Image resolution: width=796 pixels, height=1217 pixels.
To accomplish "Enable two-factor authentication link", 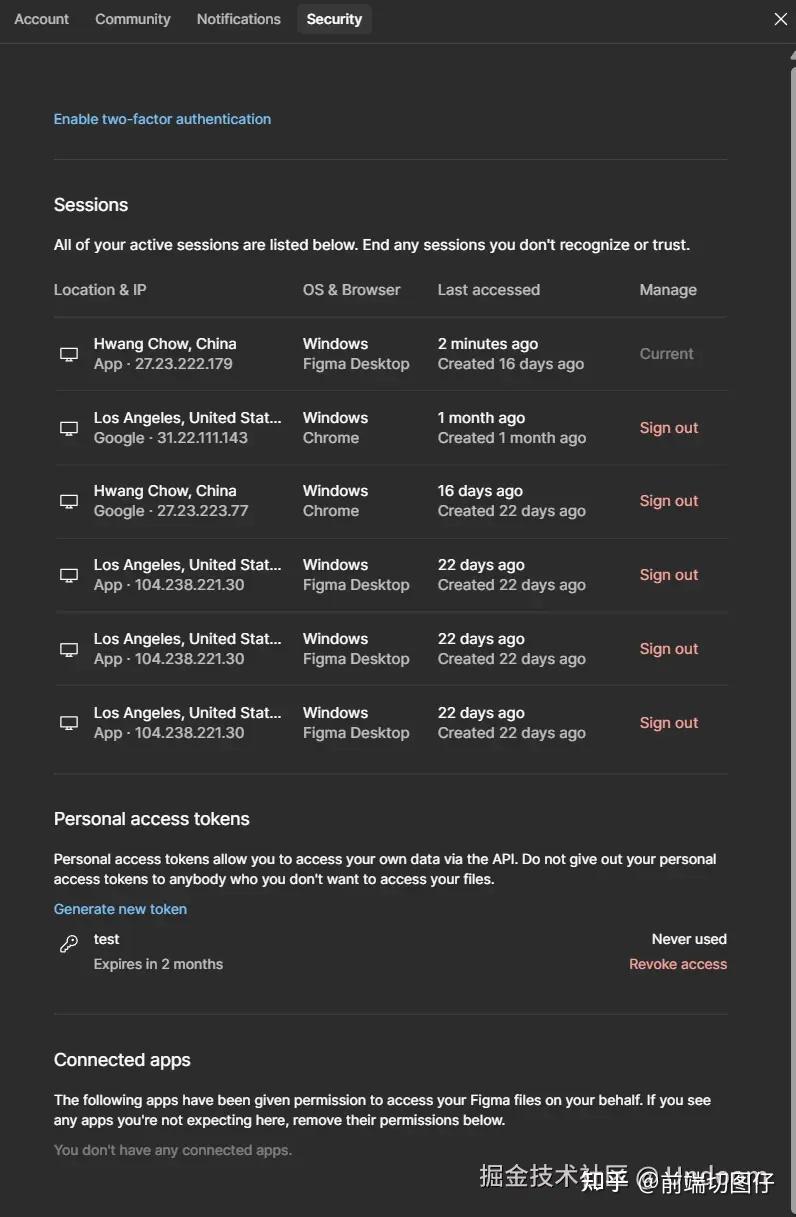I will pos(162,119).
